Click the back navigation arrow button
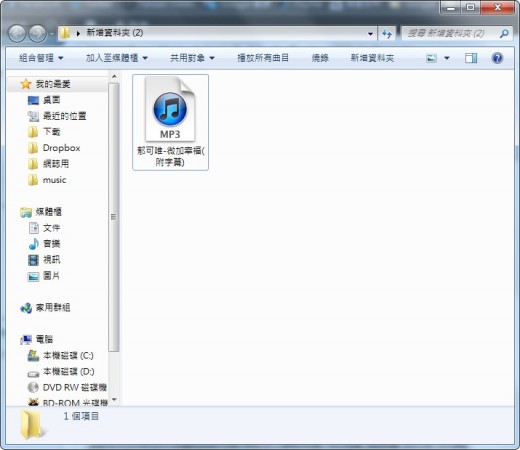 click(x=17, y=34)
